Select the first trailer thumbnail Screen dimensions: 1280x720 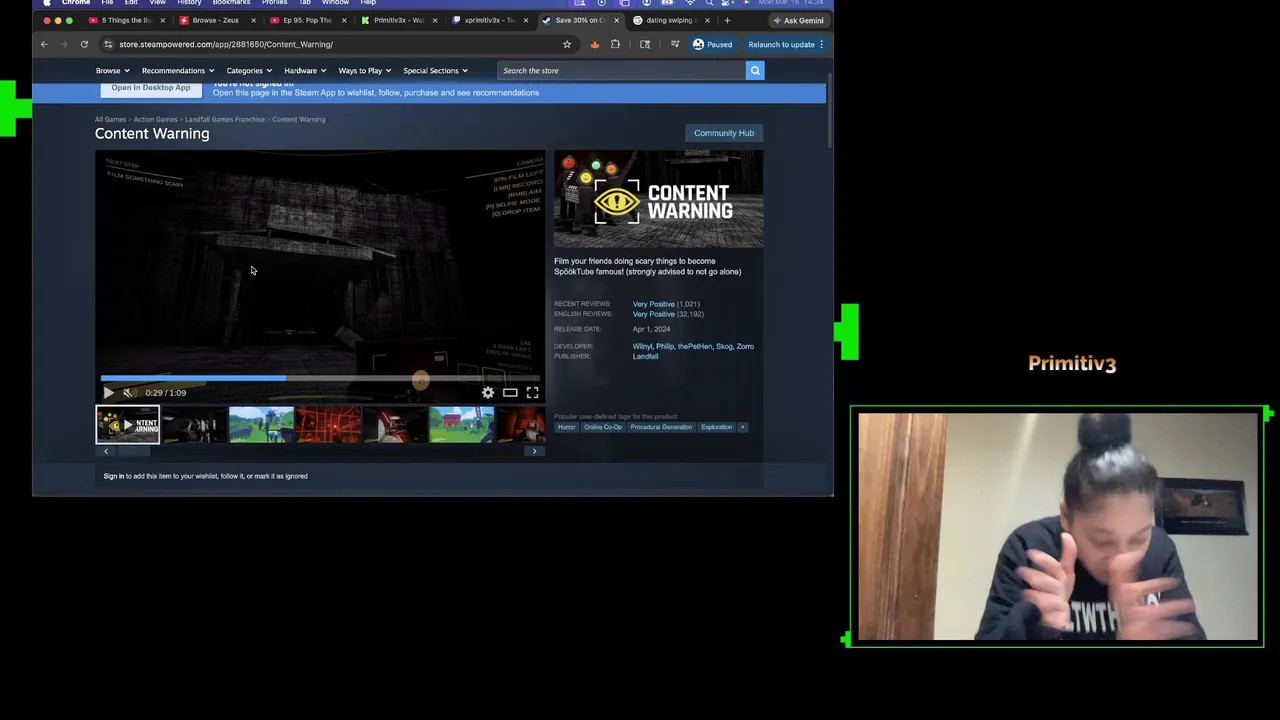click(x=127, y=424)
